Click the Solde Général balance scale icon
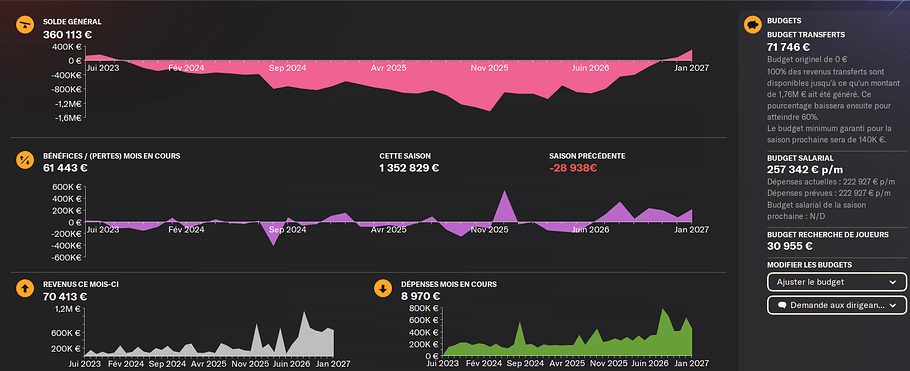The width and height of the screenshot is (910, 371). click(x=24, y=25)
